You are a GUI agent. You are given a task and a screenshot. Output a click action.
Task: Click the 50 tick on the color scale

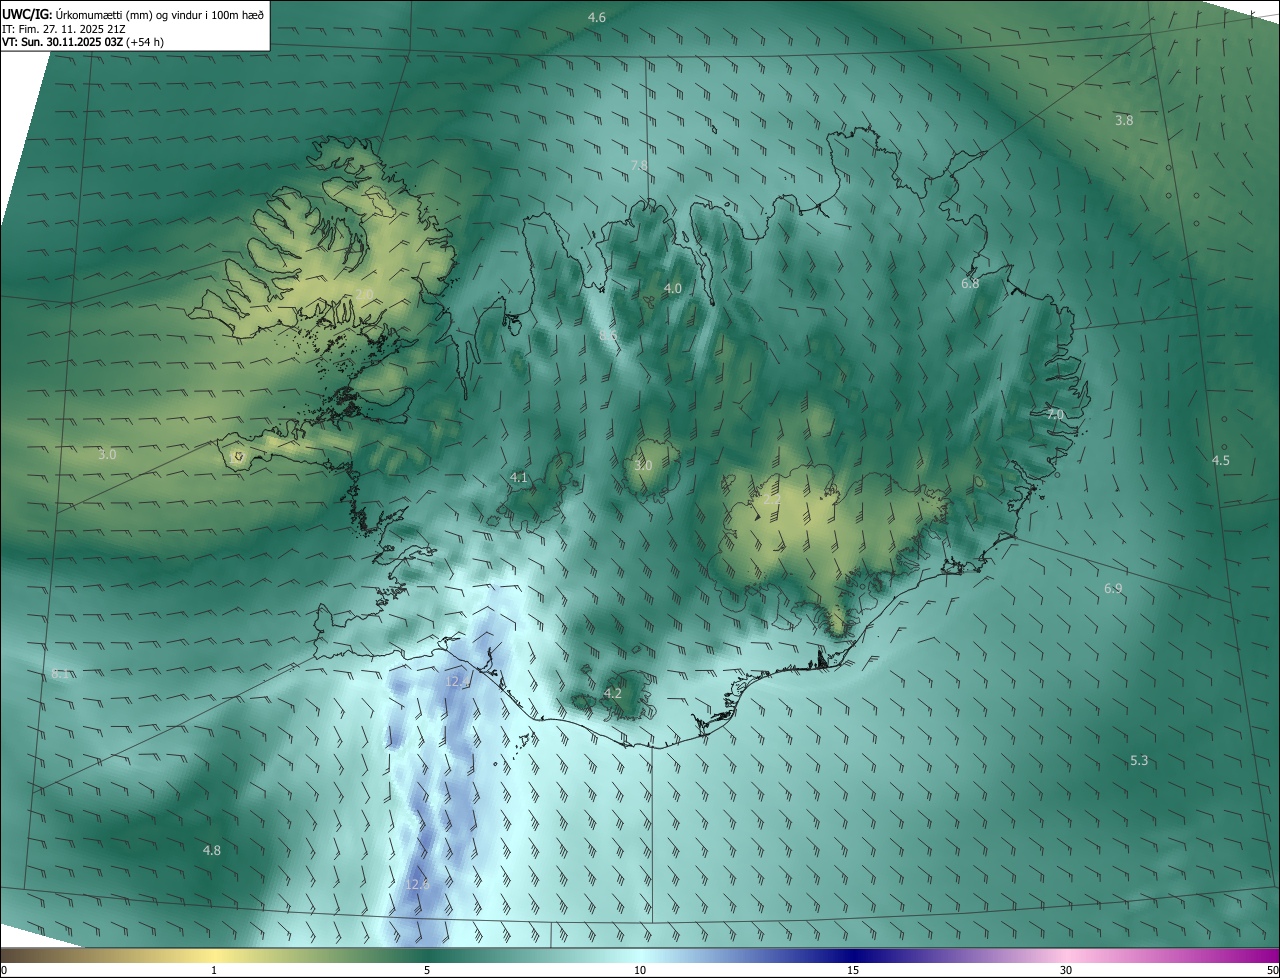[x=1272, y=971]
